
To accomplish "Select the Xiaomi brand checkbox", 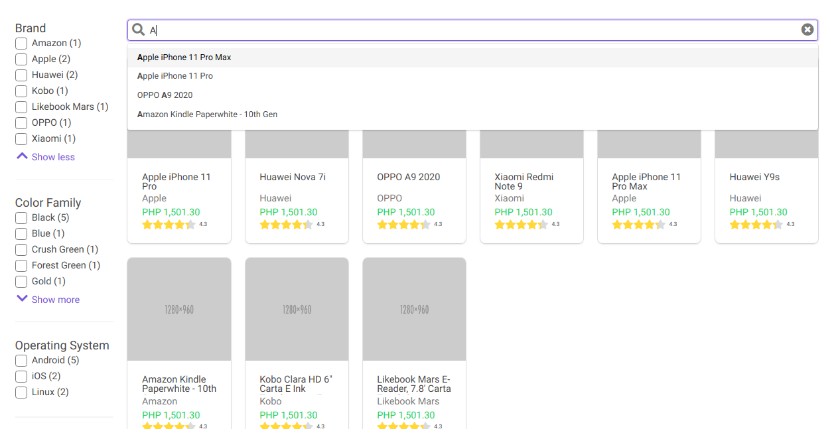I will click(21, 139).
